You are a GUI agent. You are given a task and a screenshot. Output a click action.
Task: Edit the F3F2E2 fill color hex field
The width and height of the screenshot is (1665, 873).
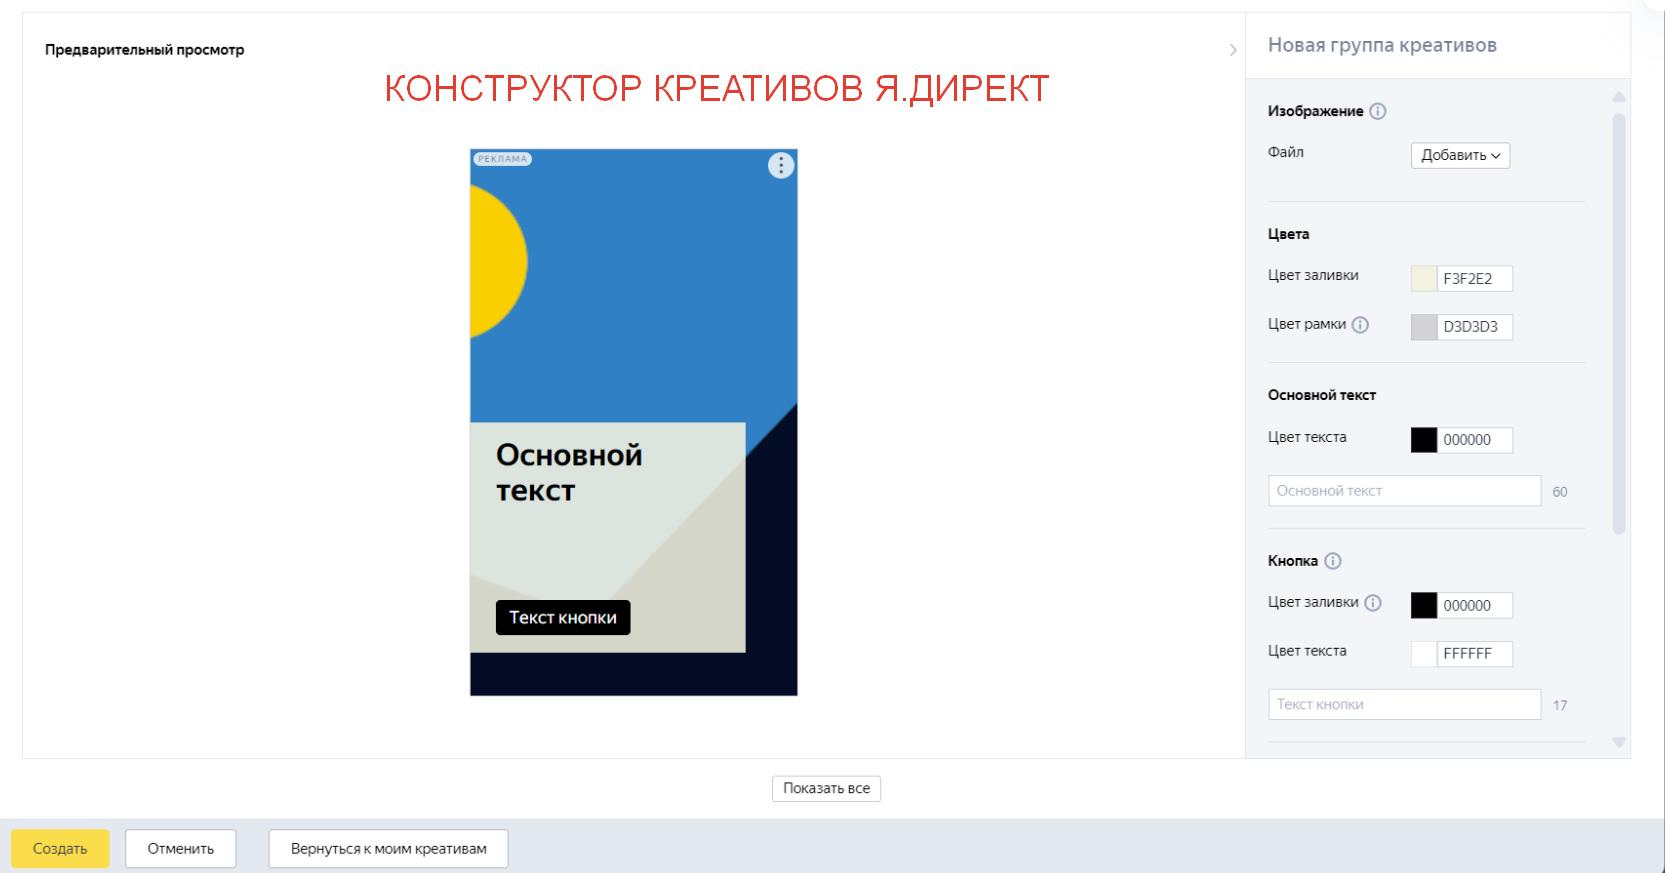coord(1475,278)
